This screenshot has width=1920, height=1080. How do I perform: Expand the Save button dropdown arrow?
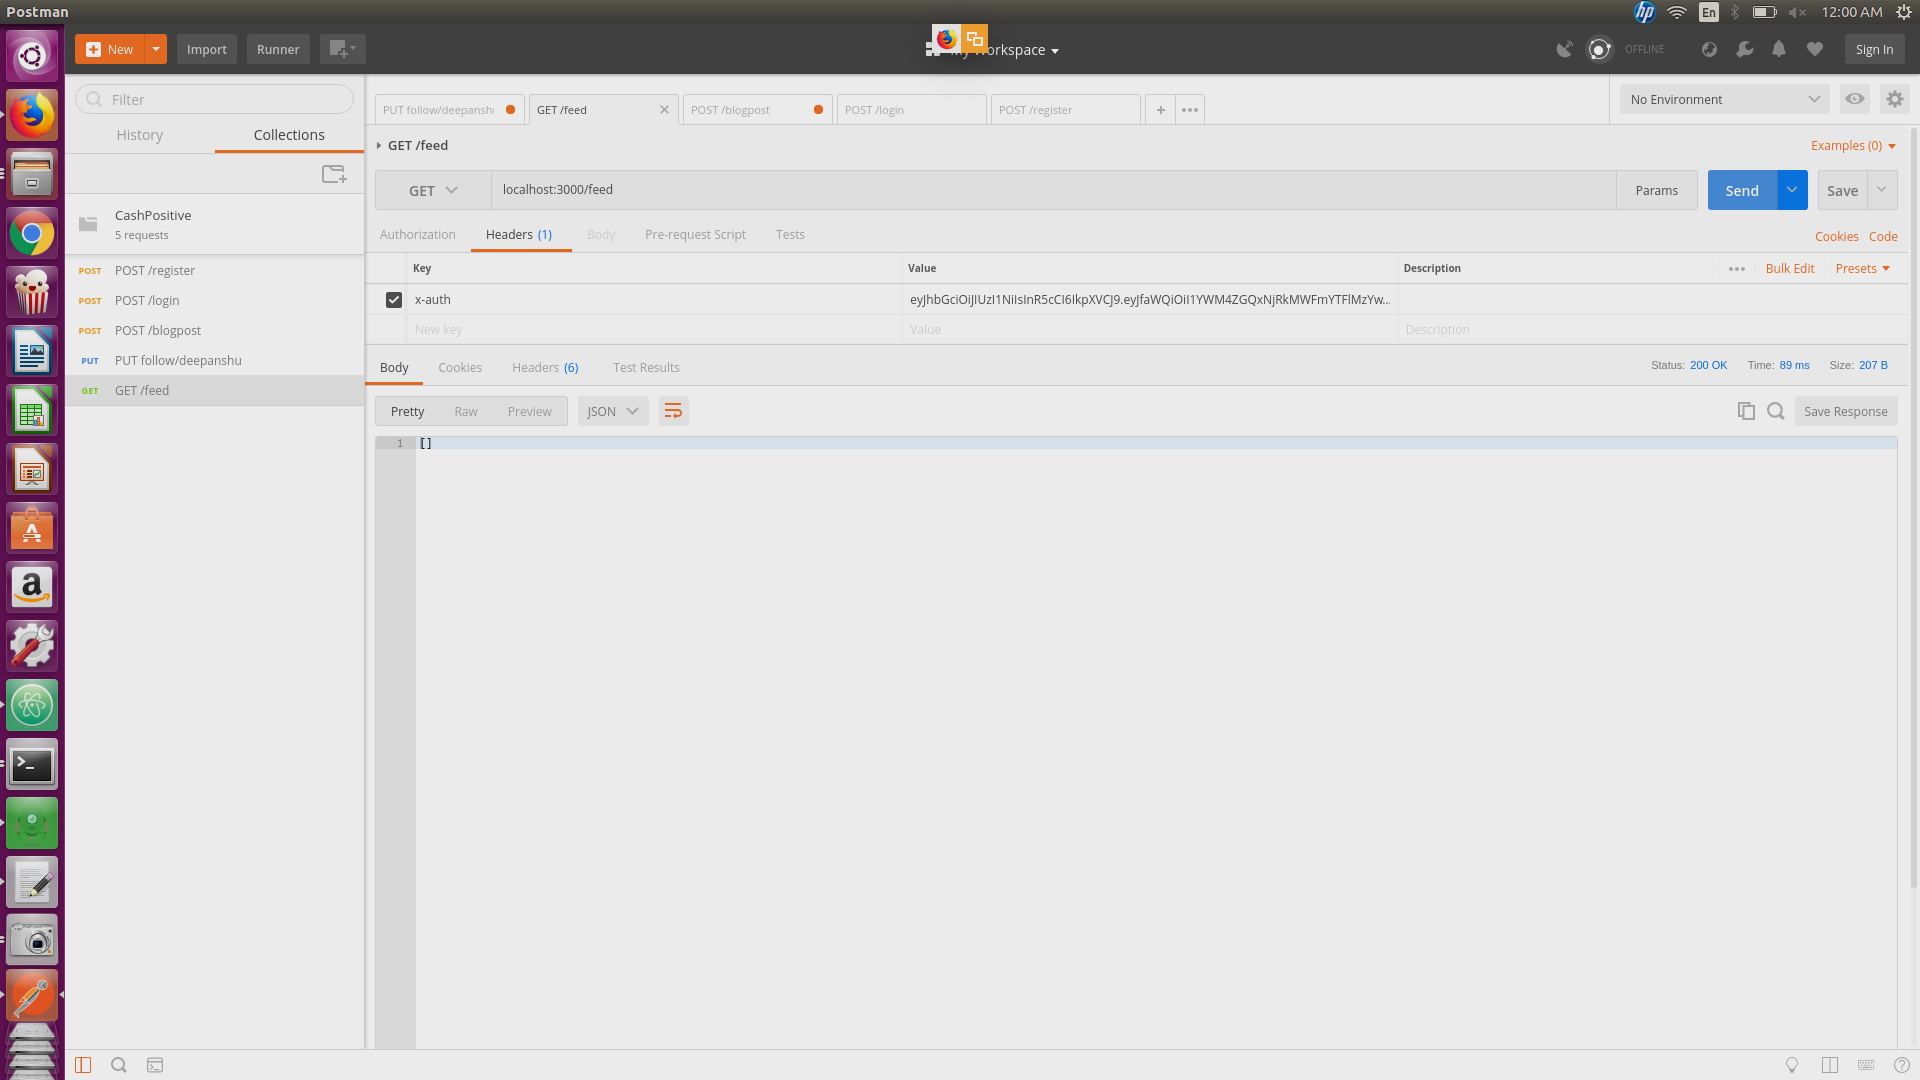click(1881, 190)
